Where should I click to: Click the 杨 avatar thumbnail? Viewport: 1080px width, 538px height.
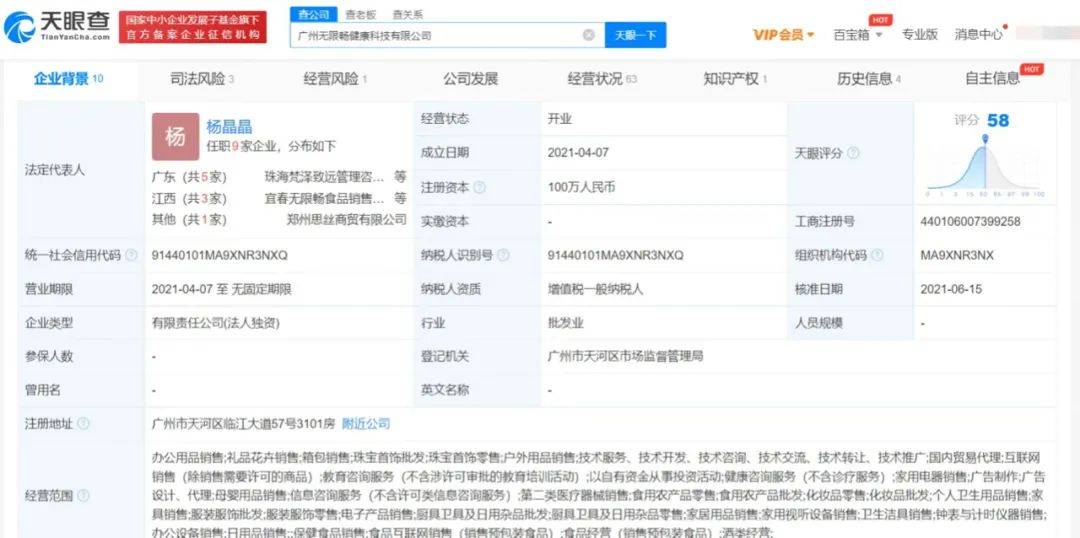175,137
